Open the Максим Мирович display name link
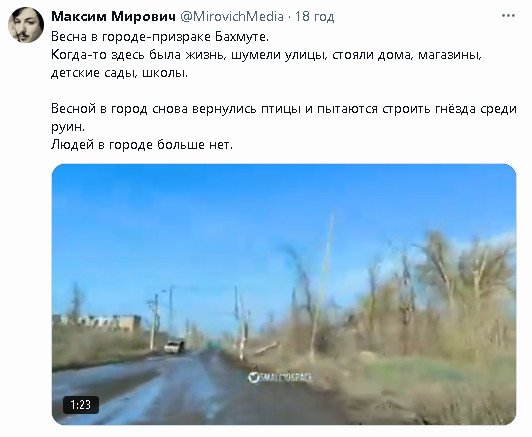Screen dimensions: 532x437 click(114, 16)
